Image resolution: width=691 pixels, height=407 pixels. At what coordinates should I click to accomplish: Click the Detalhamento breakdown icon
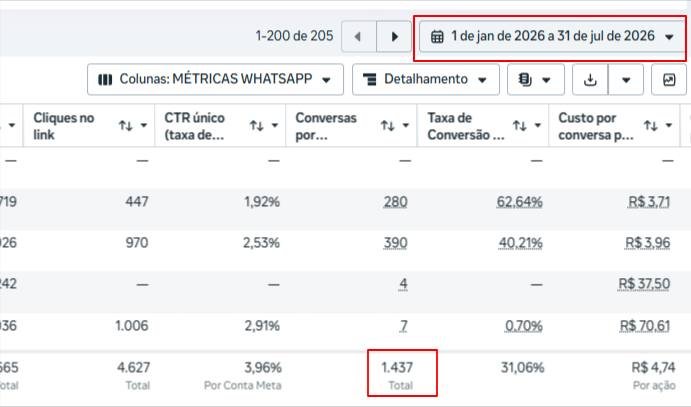point(370,79)
